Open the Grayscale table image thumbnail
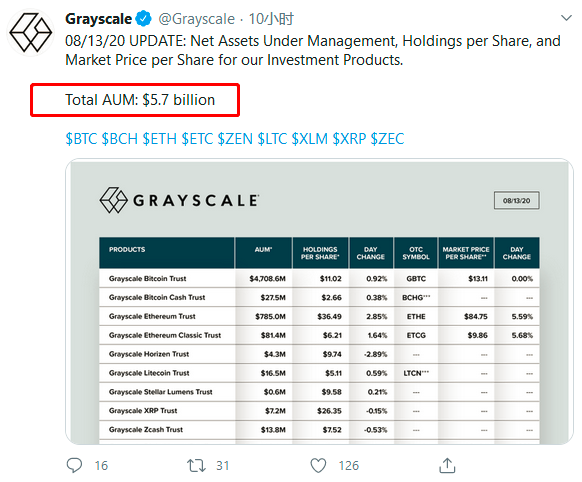The image size is (582, 482). point(320,301)
